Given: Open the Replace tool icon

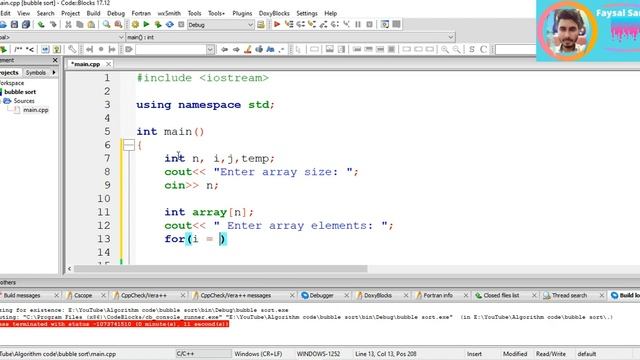Looking at the screenshot, I should [x=118, y=24].
